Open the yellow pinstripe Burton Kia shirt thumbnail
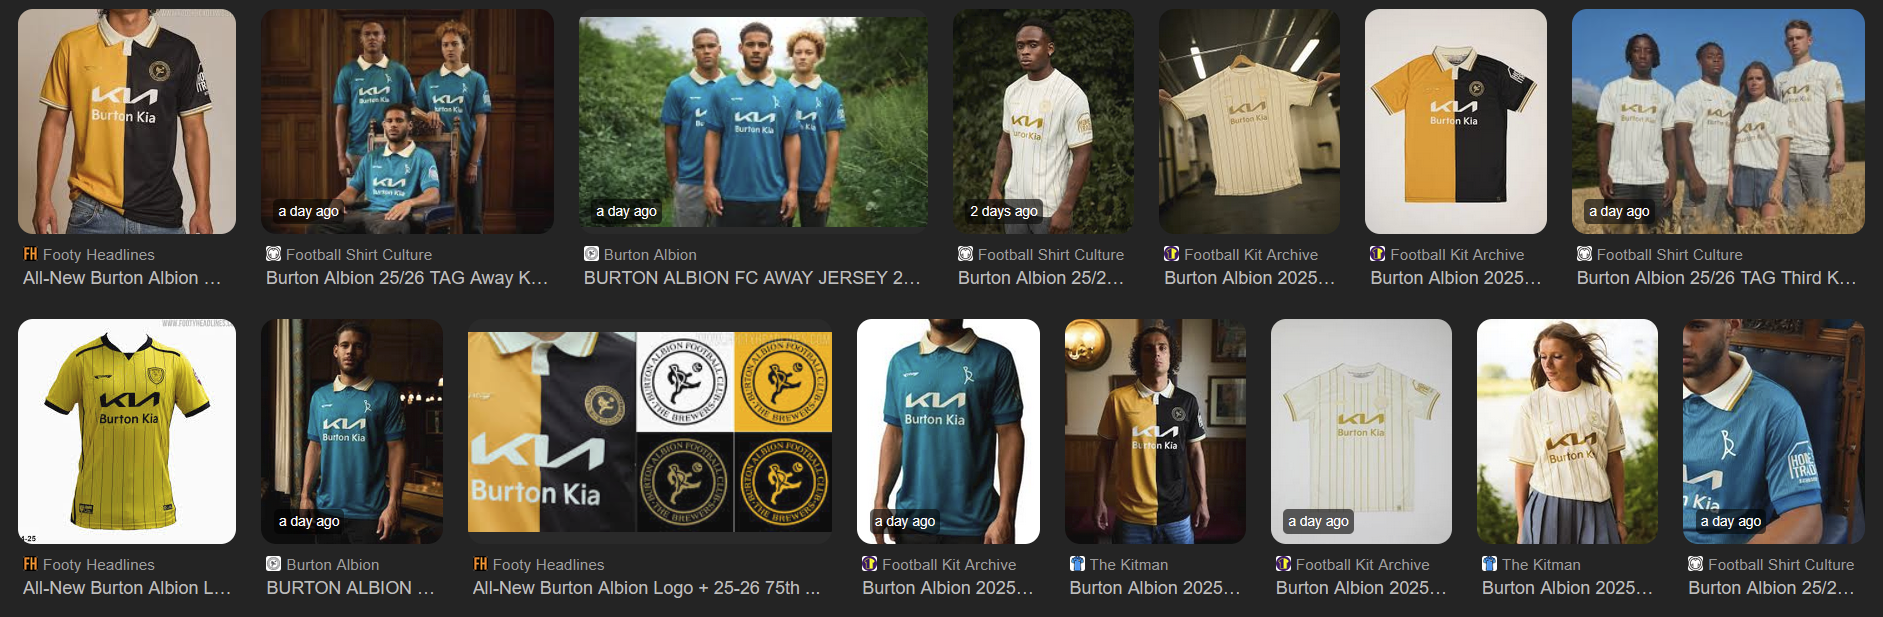Viewport: 1883px width, 617px height. click(127, 431)
